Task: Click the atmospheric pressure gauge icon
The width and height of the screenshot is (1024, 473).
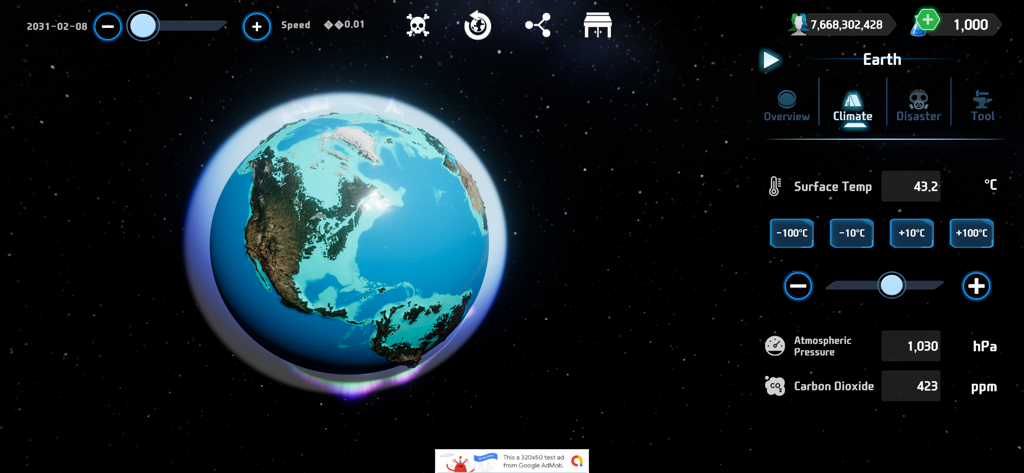Action: tap(775, 346)
